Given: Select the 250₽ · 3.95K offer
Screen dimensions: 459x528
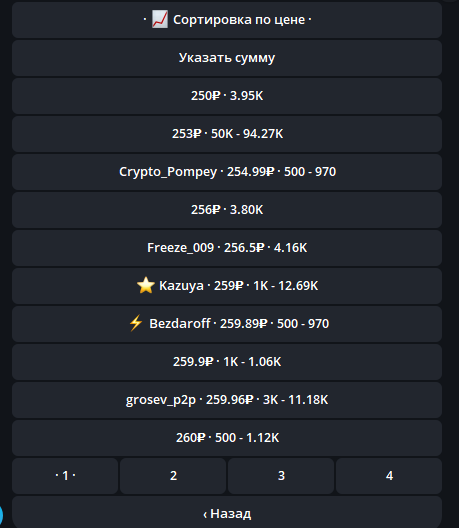Looking at the screenshot, I should click(x=227, y=96).
